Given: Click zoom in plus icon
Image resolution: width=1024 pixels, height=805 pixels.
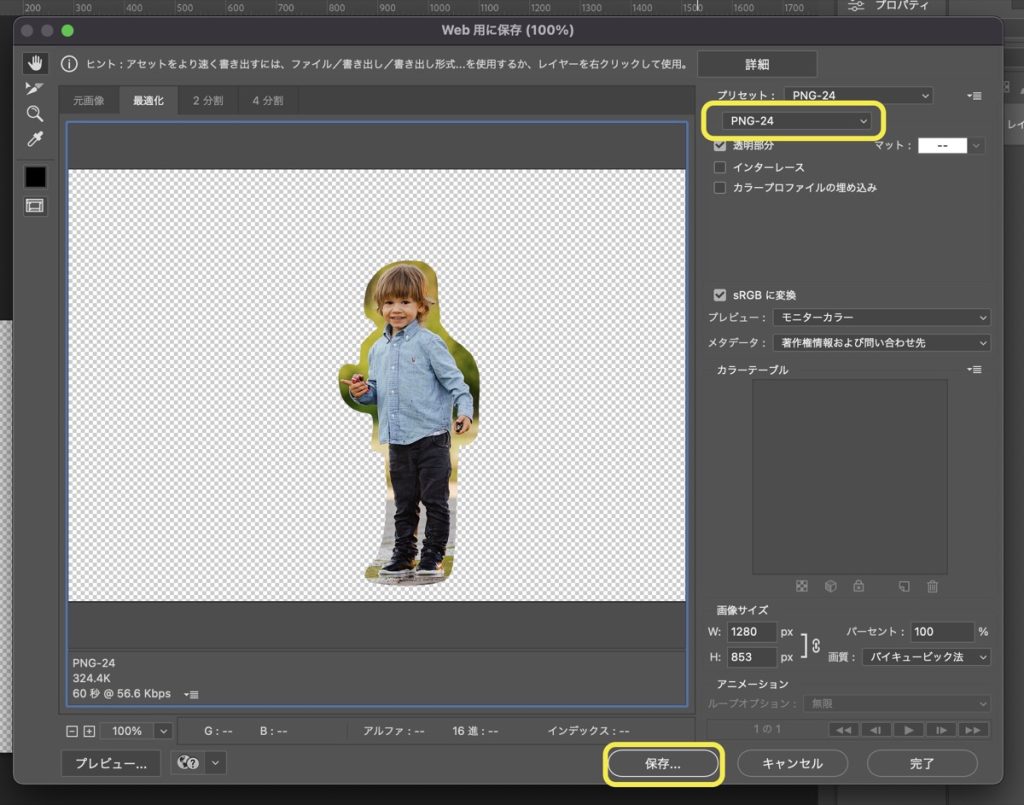Looking at the screenshot, I should pyautogui.click(x=89, y=731).
